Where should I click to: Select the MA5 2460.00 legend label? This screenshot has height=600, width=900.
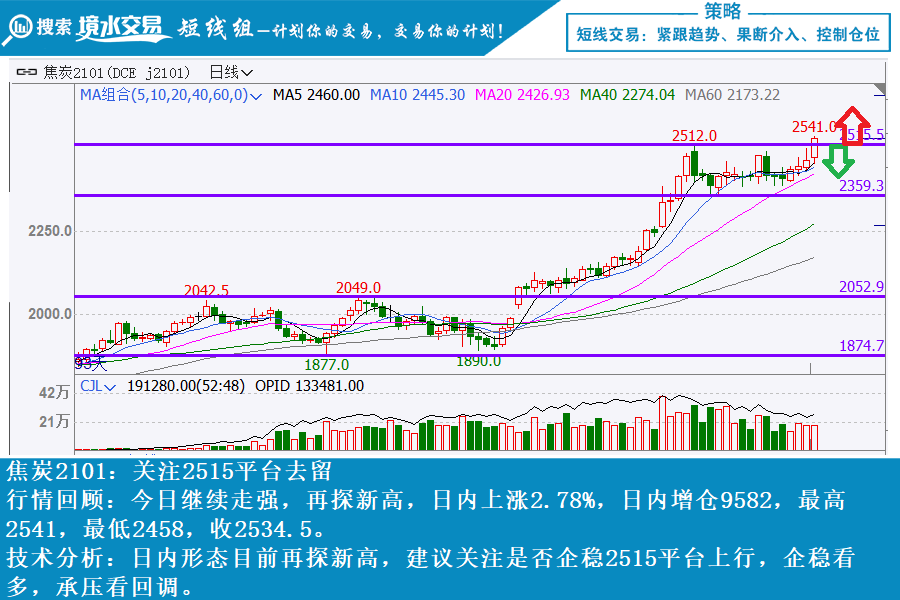tap(316, 95)
